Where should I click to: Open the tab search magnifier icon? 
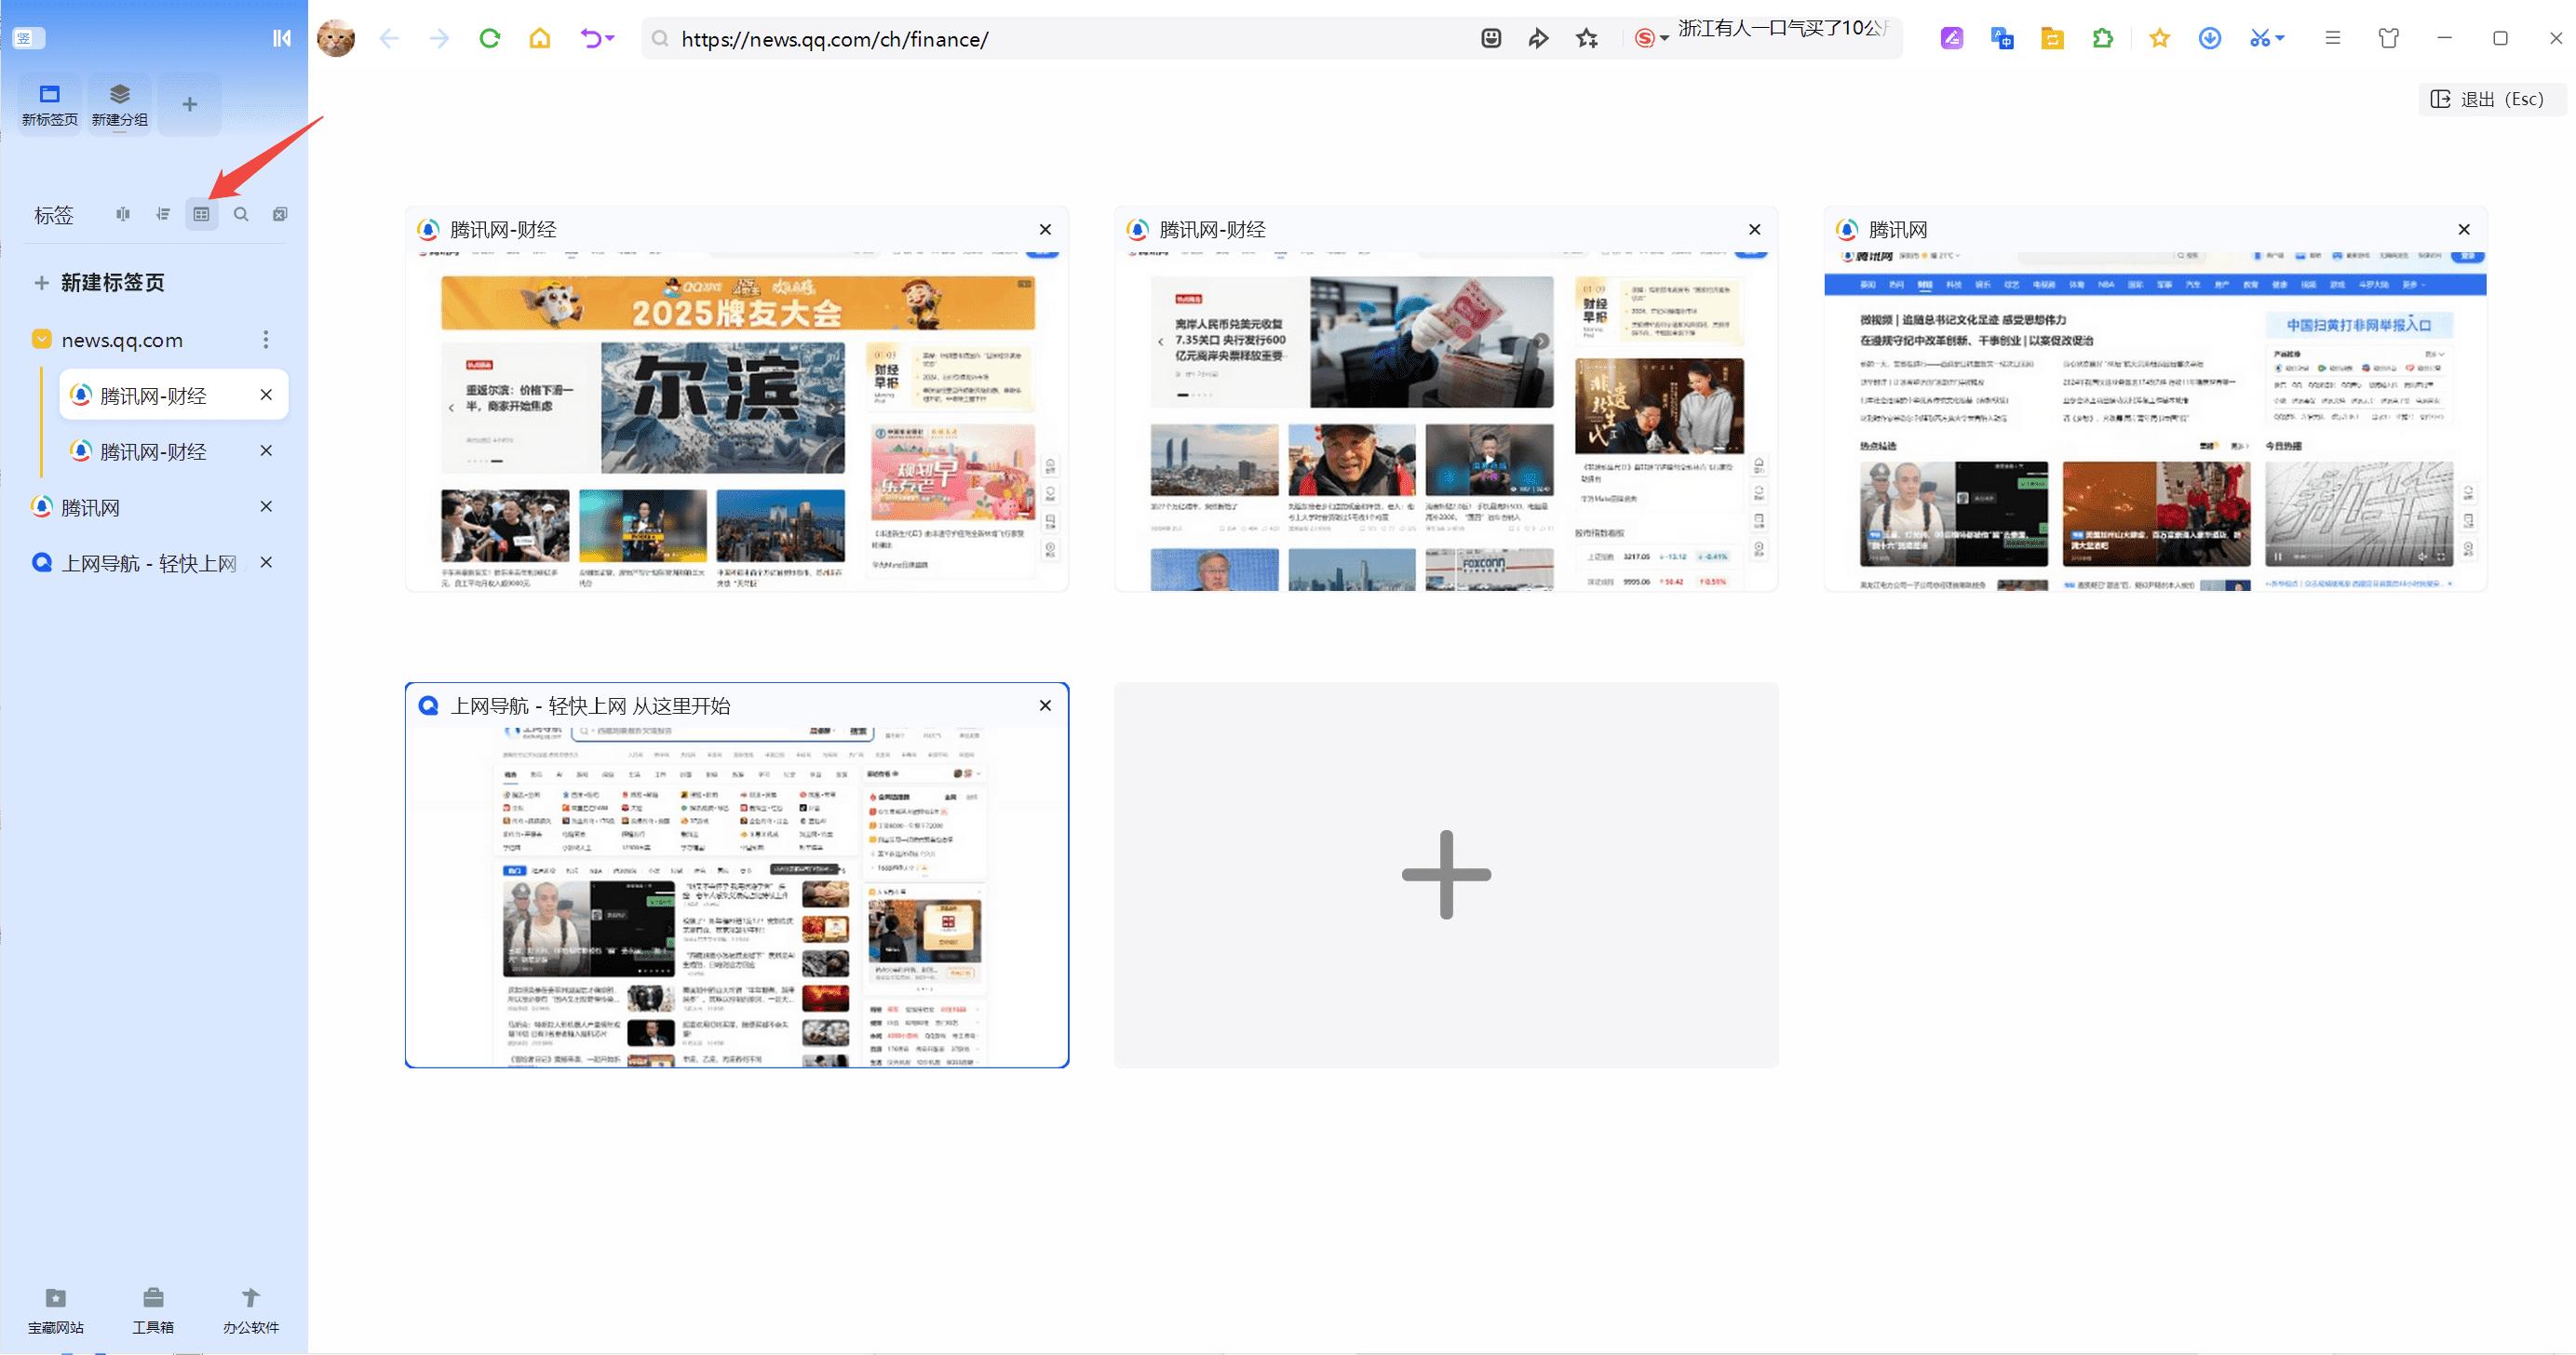pos(241,214)
